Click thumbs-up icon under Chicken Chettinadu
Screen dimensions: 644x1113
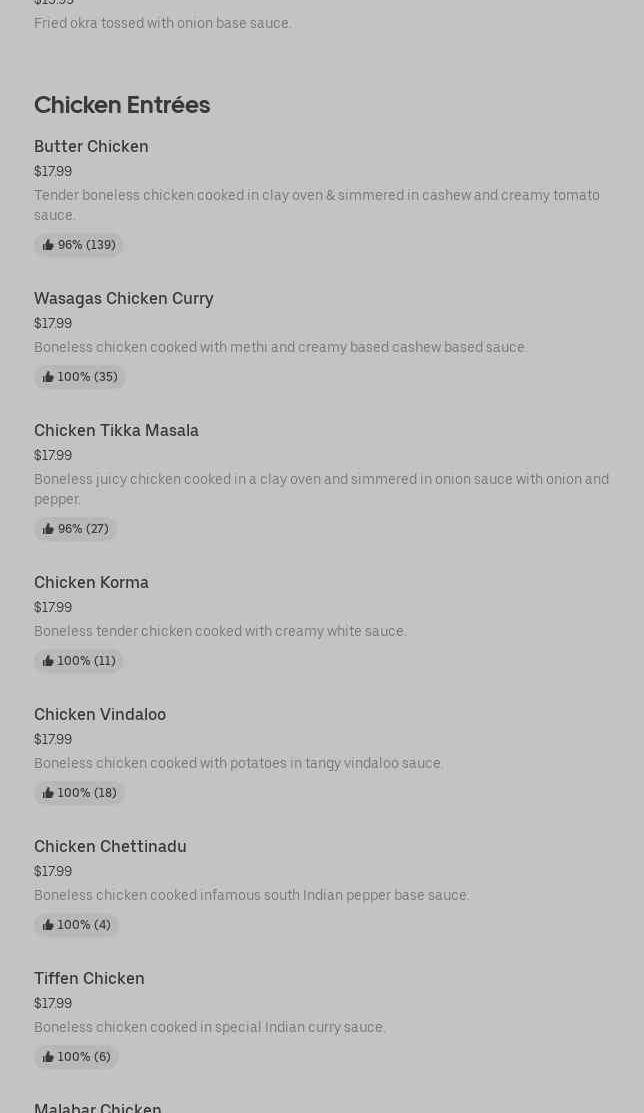pos(48,925)
